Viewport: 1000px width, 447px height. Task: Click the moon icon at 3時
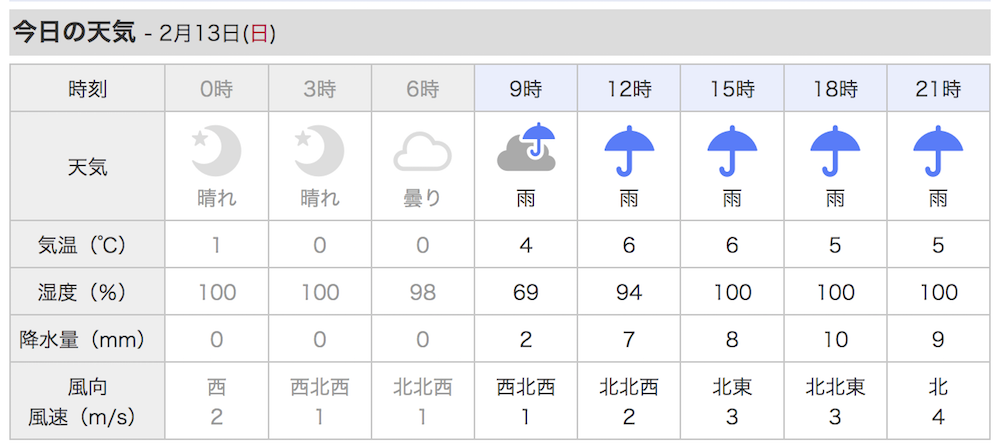[x=320, y=151]
